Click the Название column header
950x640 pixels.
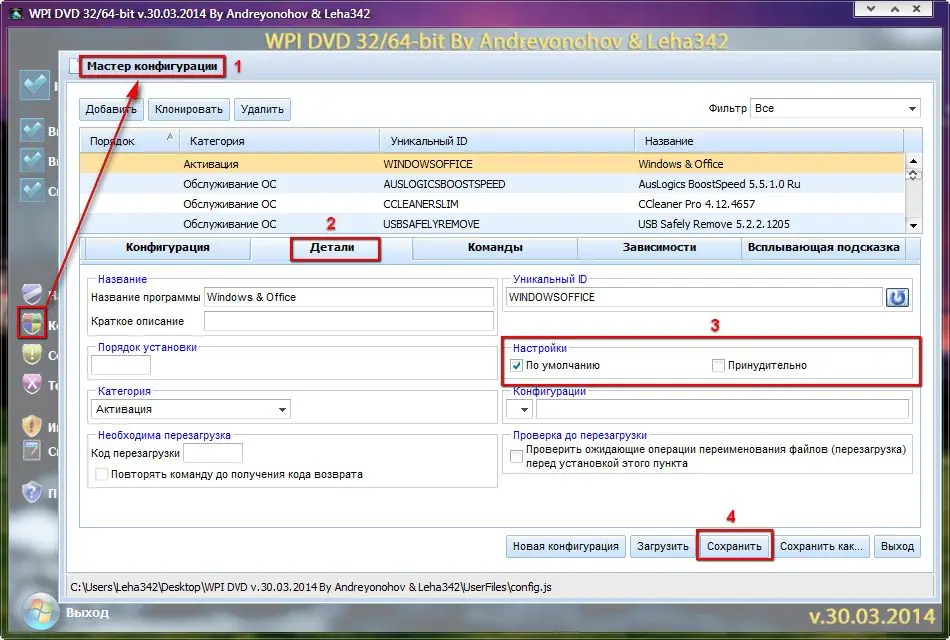769,141
